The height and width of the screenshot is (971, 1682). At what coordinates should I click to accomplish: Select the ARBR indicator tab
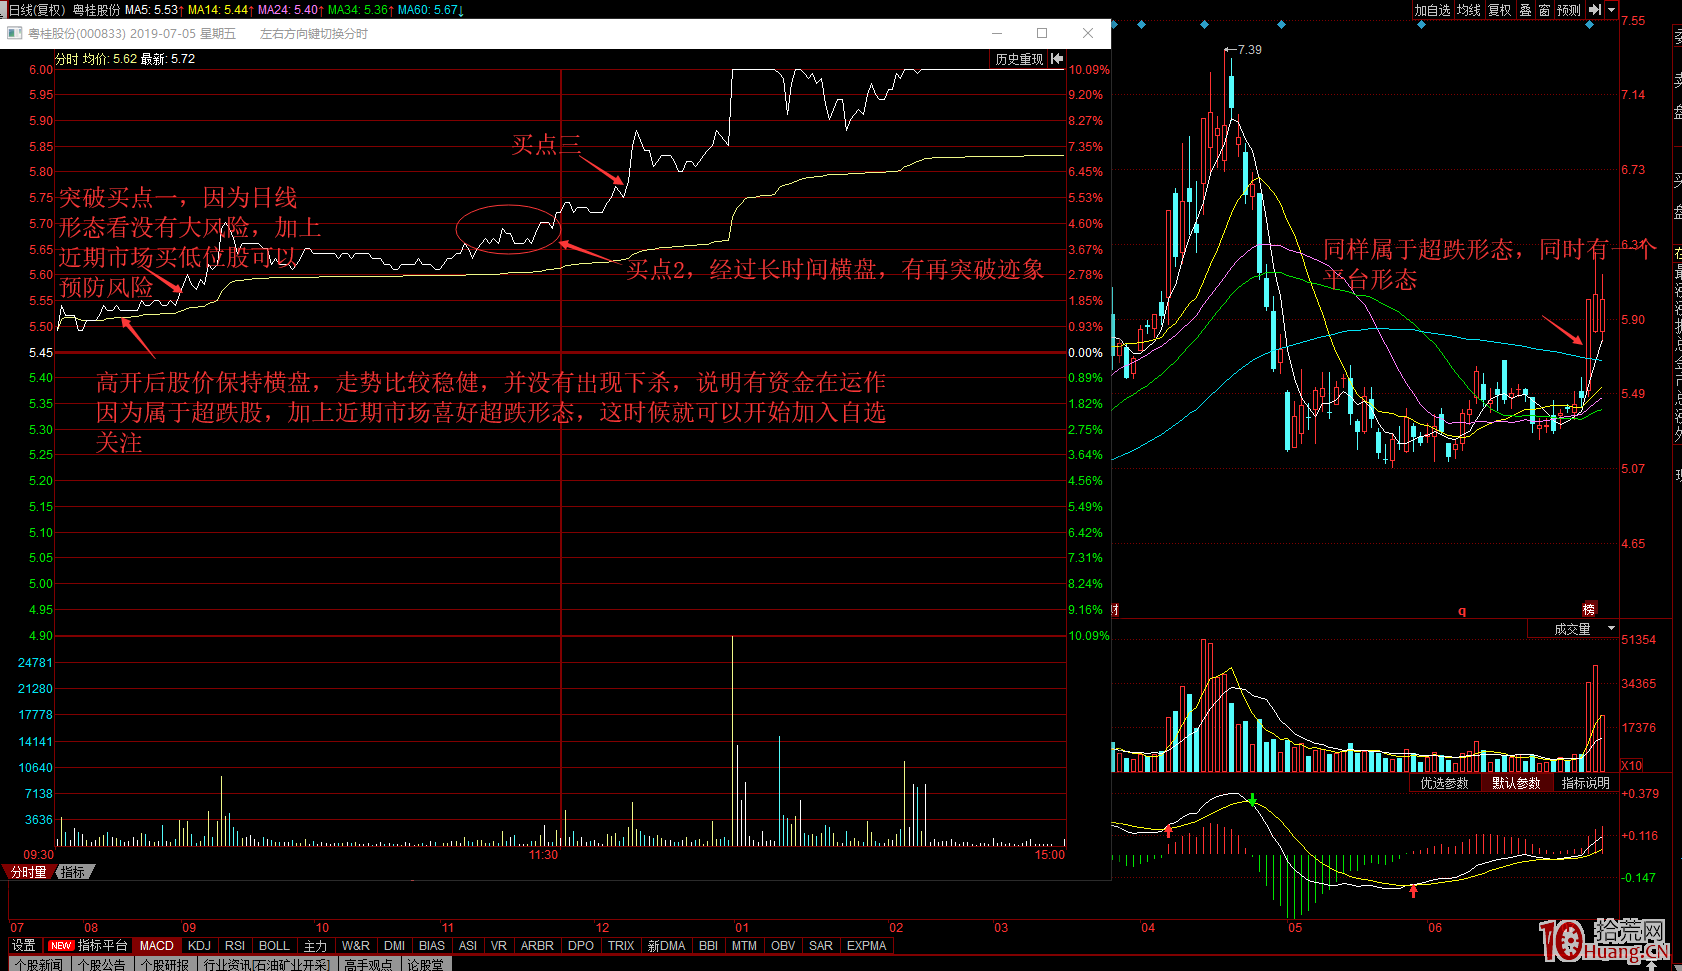click(537, 945)
